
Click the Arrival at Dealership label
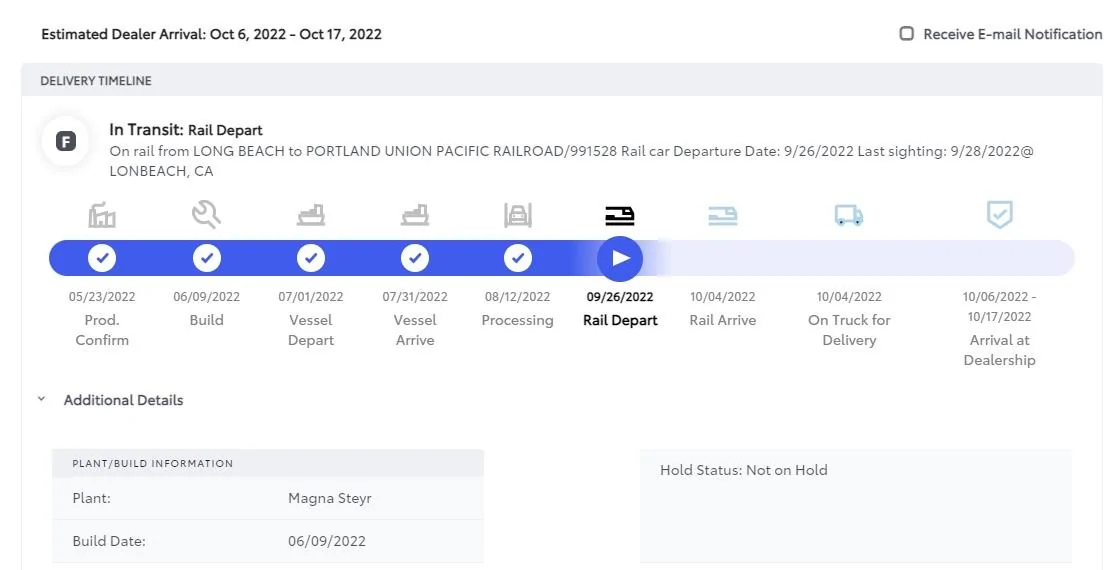tap(999, 350)
